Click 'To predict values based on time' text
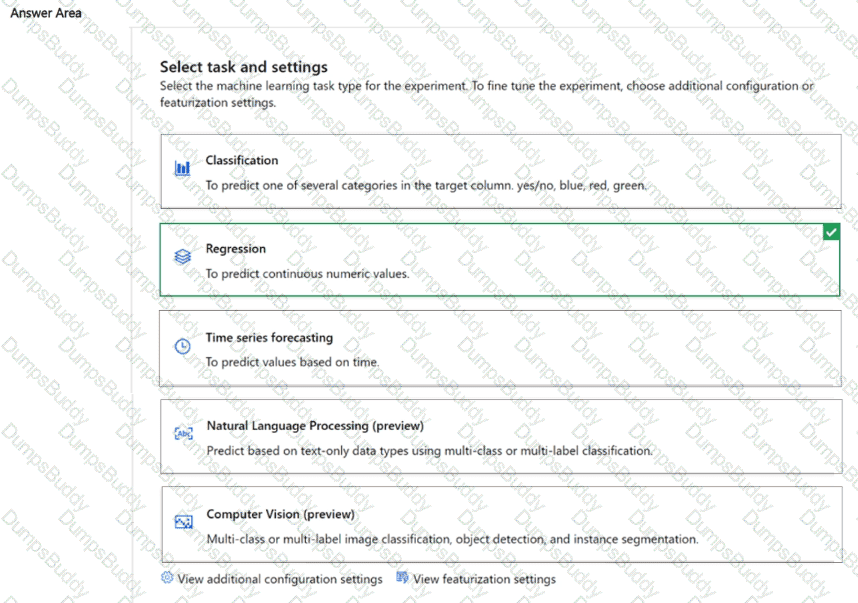Image resolution: width=858 pixels, height=603 pixels. [x=292, y=362]
